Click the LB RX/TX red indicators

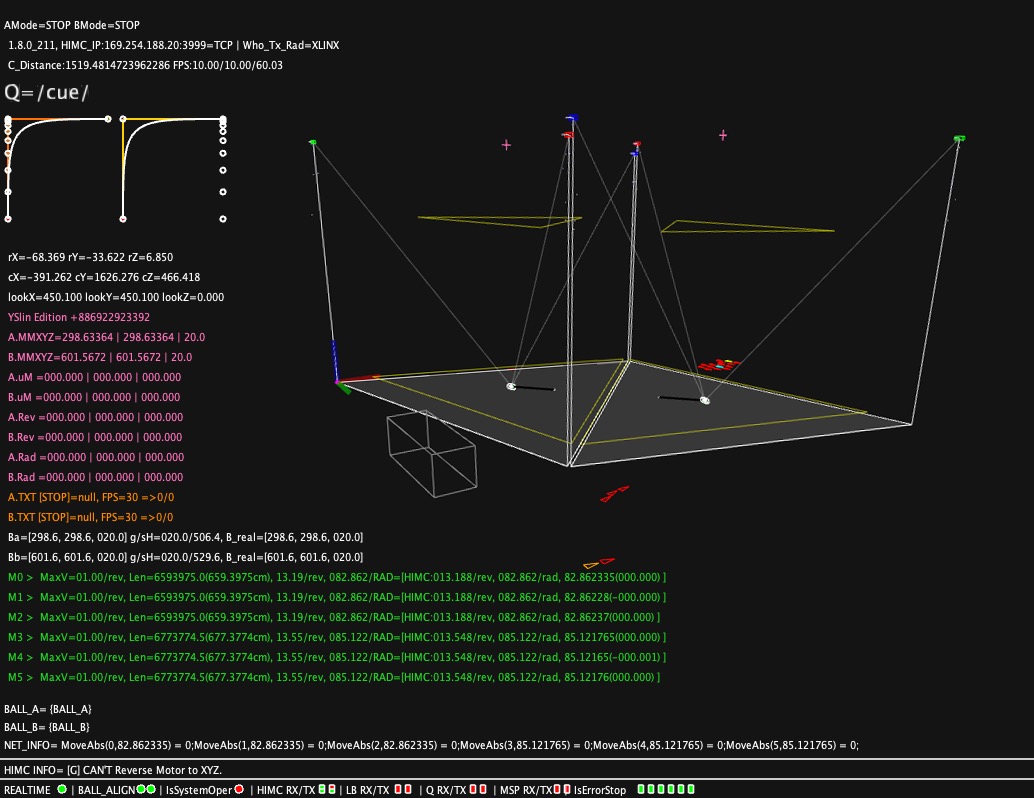coord(403,790)
